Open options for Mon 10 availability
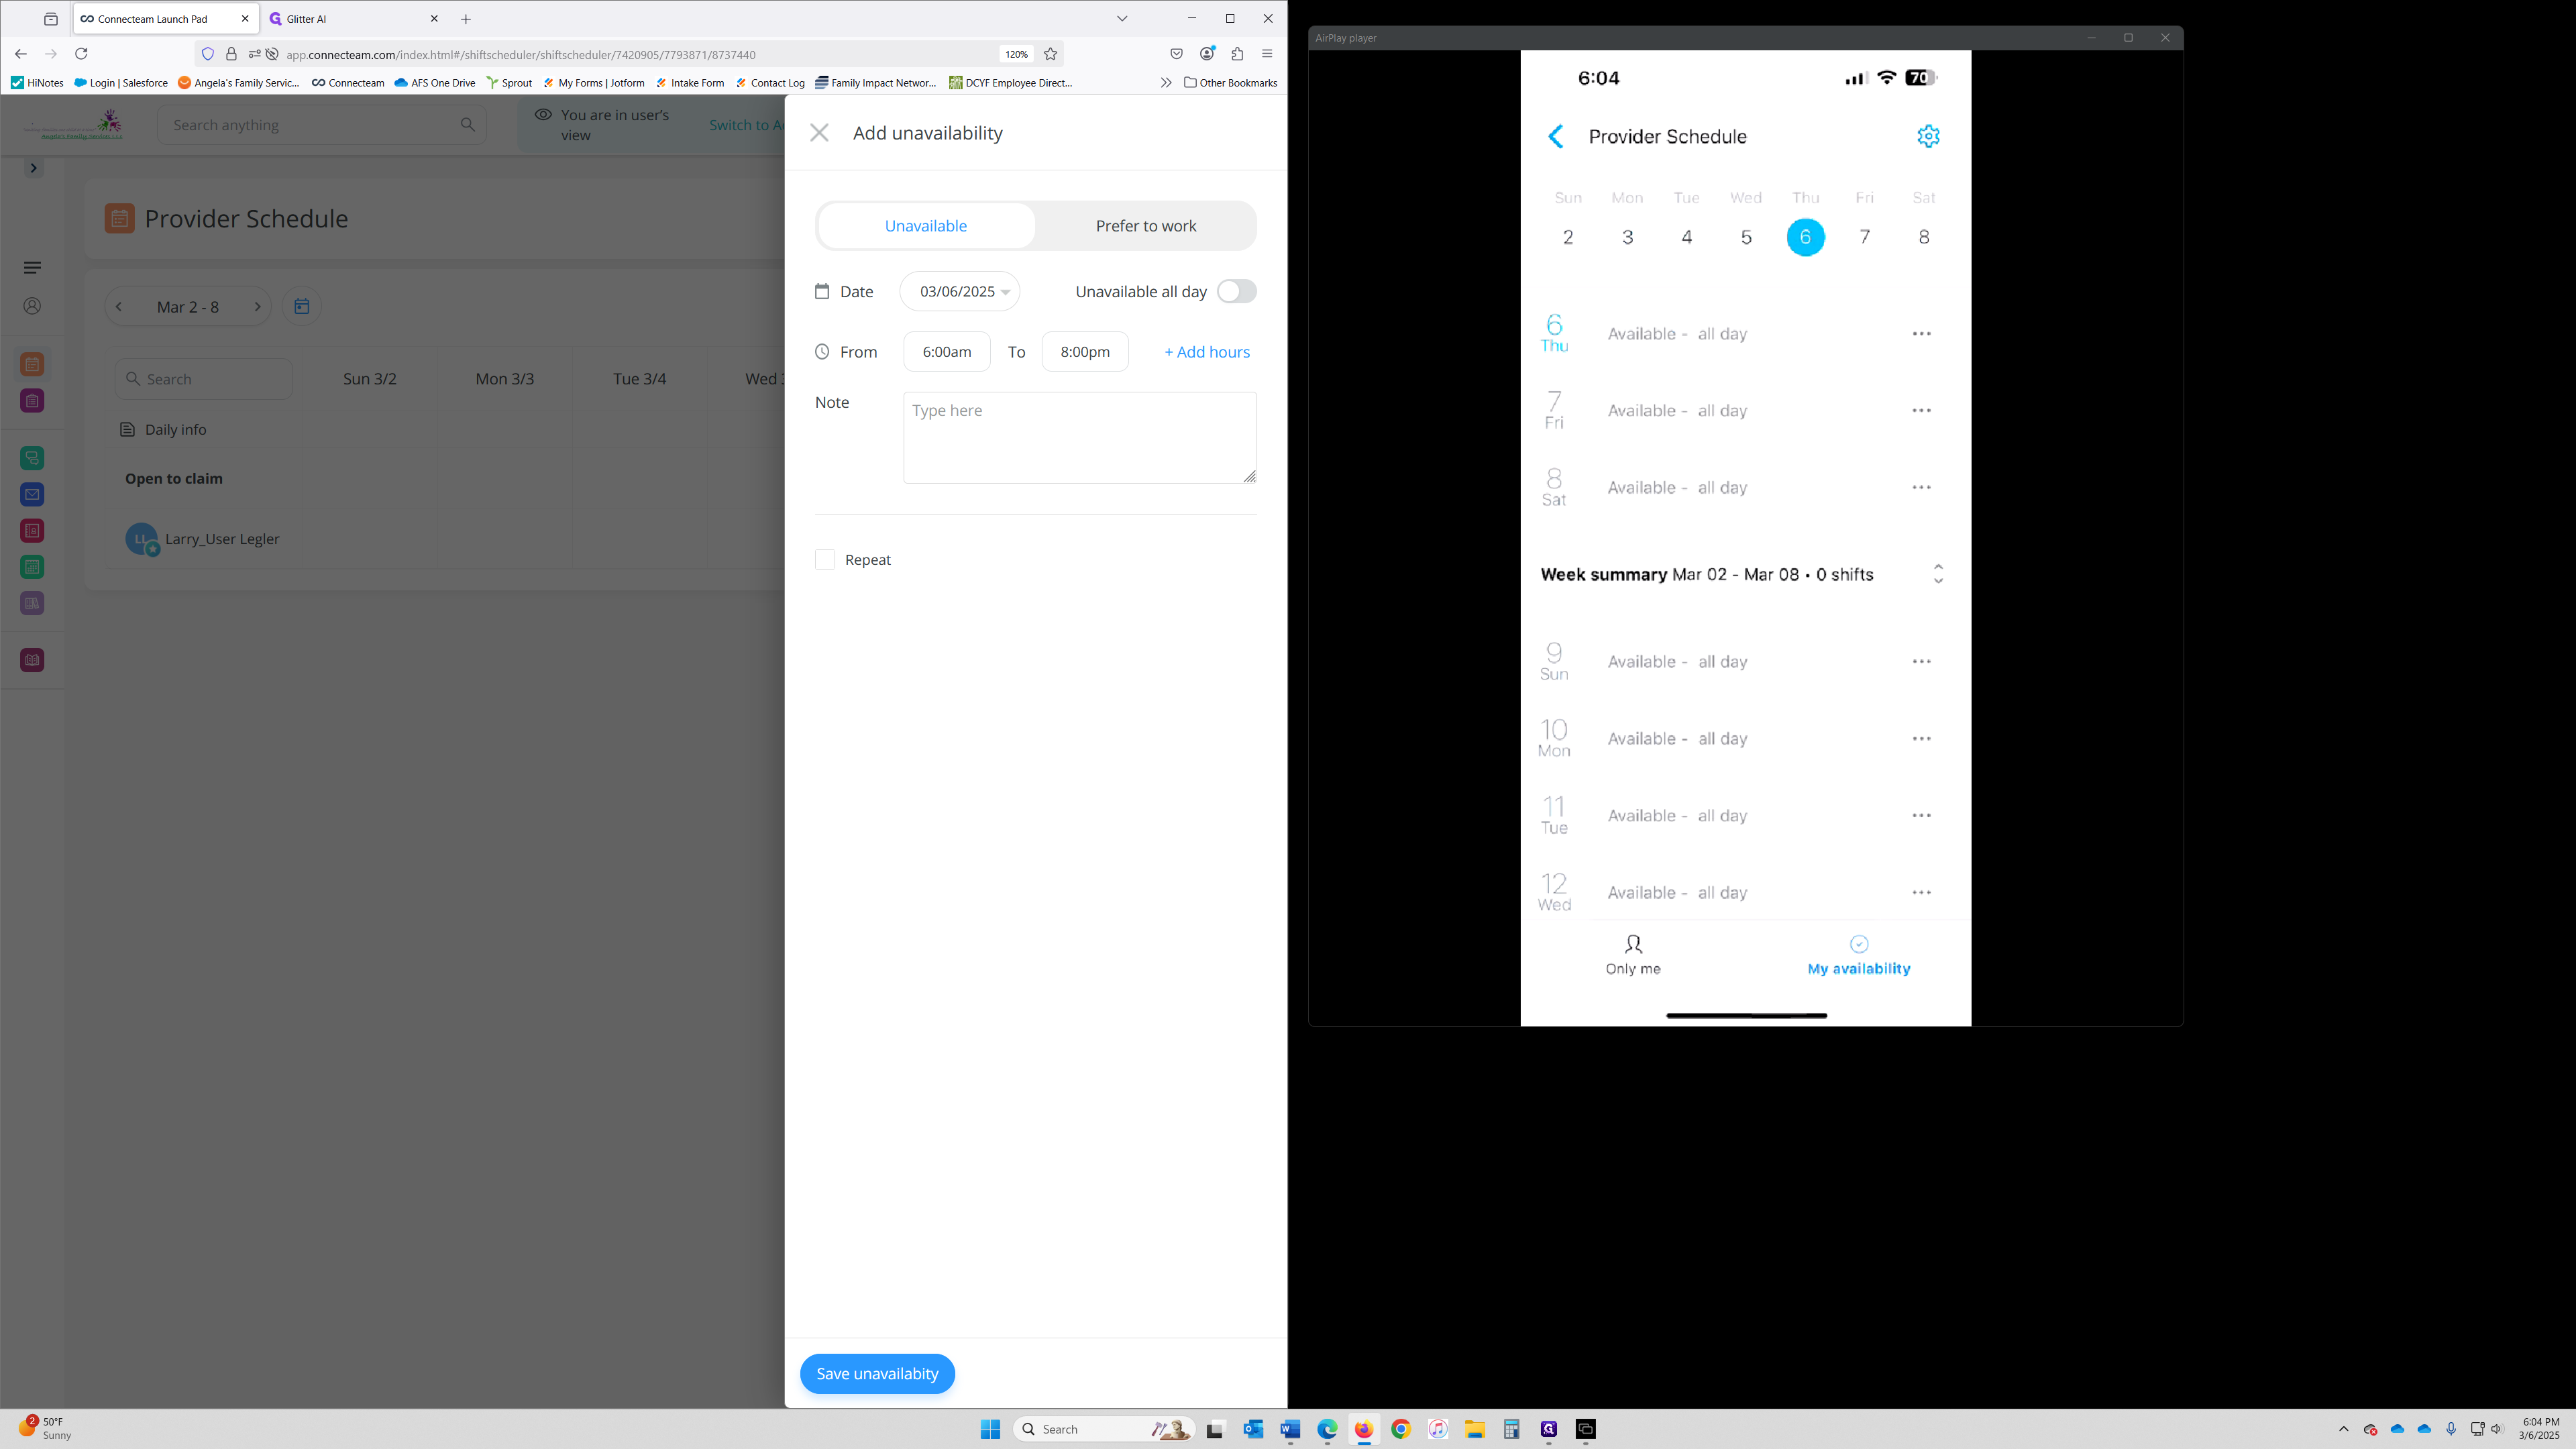2576x1449 pixels. pos(1921,739)
